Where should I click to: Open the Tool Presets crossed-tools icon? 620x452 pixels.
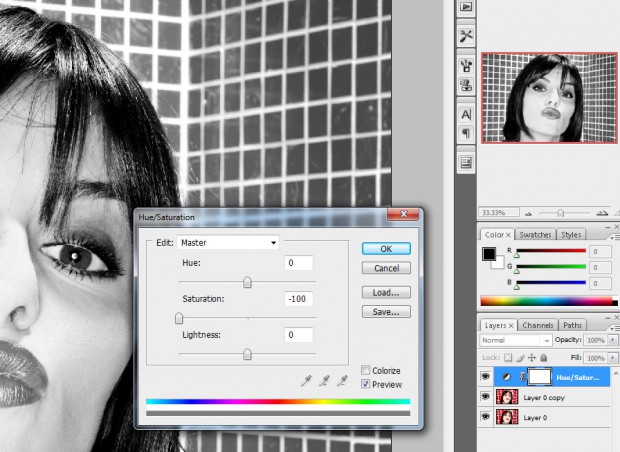466,36
